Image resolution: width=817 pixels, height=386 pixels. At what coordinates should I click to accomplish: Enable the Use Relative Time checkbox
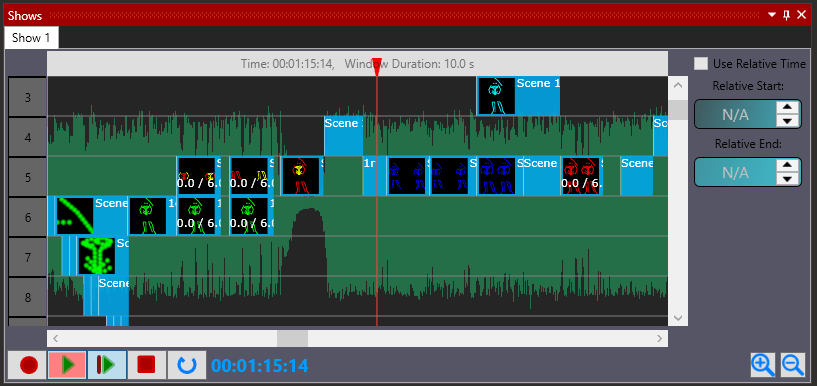(x=701, y=64)
